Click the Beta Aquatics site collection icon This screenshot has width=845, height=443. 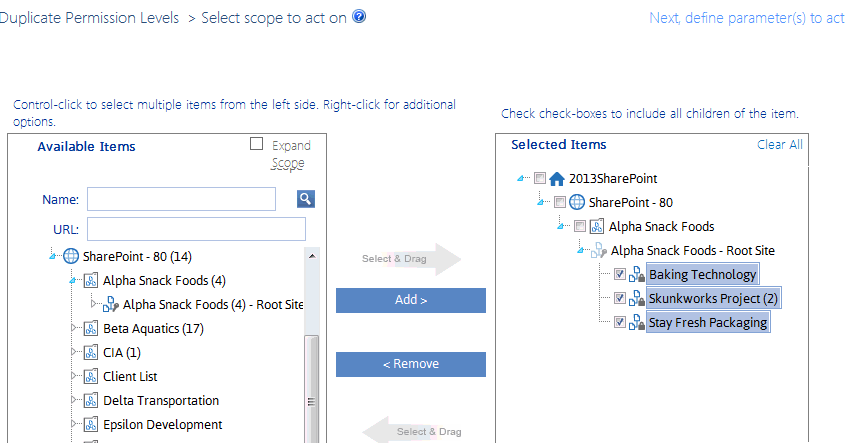coord(91,329)
